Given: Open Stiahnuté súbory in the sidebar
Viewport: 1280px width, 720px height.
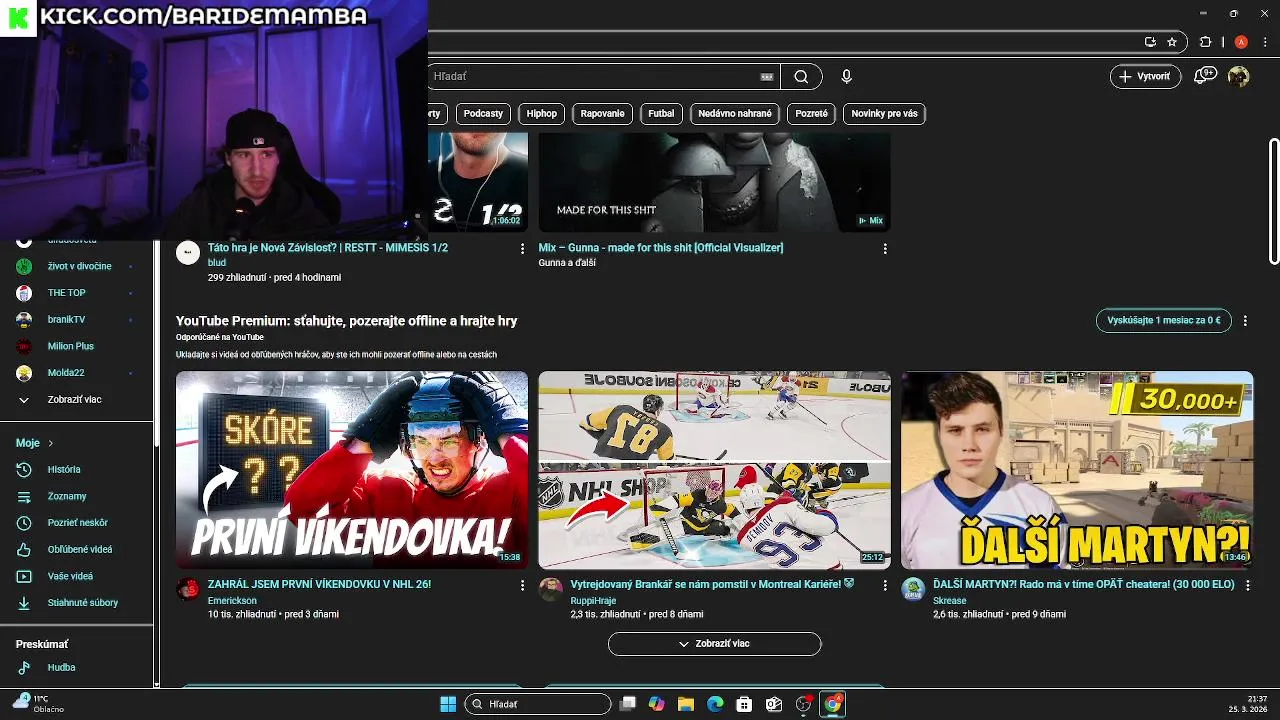Looking at the screenshot, I should (x=75, y=603).
